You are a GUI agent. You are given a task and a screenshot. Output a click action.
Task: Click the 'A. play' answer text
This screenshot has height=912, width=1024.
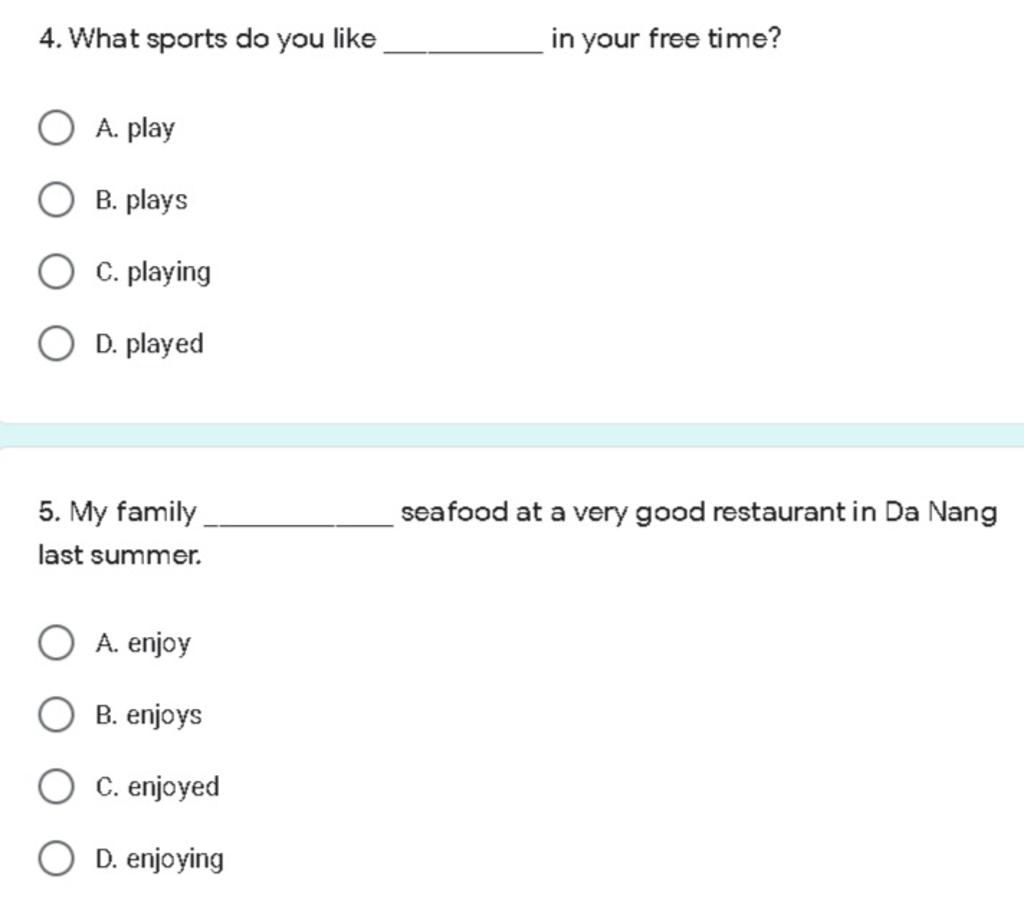135,129
